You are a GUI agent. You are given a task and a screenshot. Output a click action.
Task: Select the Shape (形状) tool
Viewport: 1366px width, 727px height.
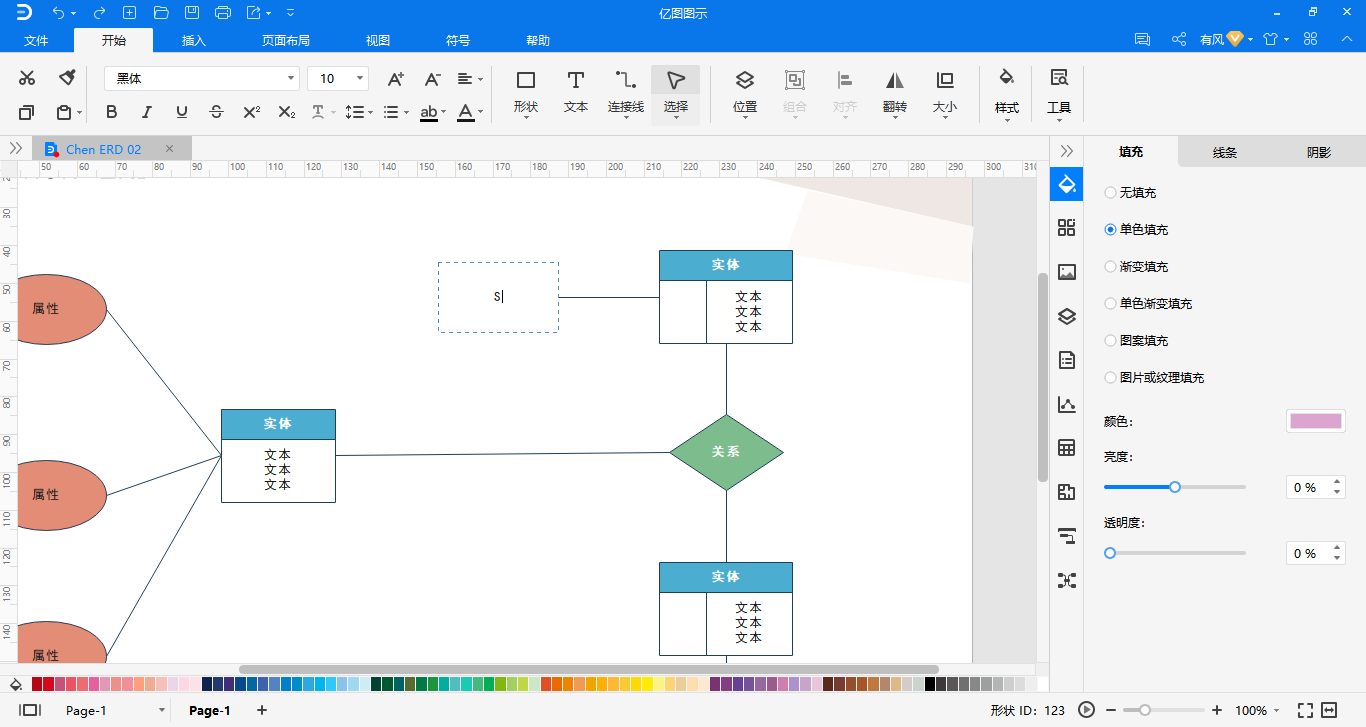pyautogui.click(x=525, y=92)
